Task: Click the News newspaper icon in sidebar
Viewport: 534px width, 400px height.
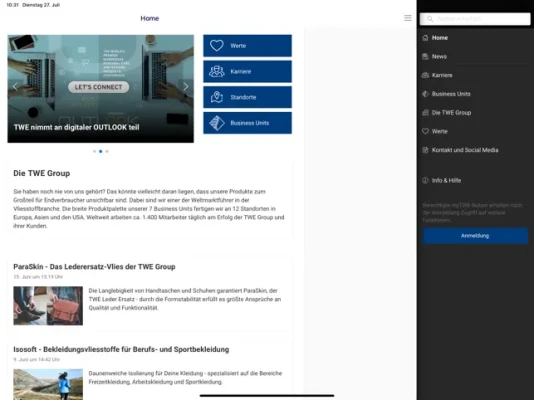Action: tap(425, 57)
